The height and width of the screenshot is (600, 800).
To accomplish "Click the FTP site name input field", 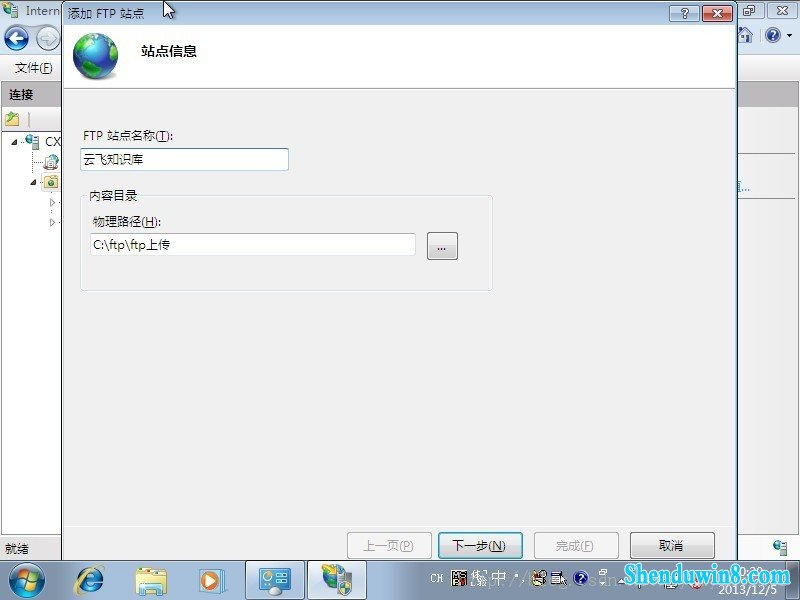I will [184, 160].
